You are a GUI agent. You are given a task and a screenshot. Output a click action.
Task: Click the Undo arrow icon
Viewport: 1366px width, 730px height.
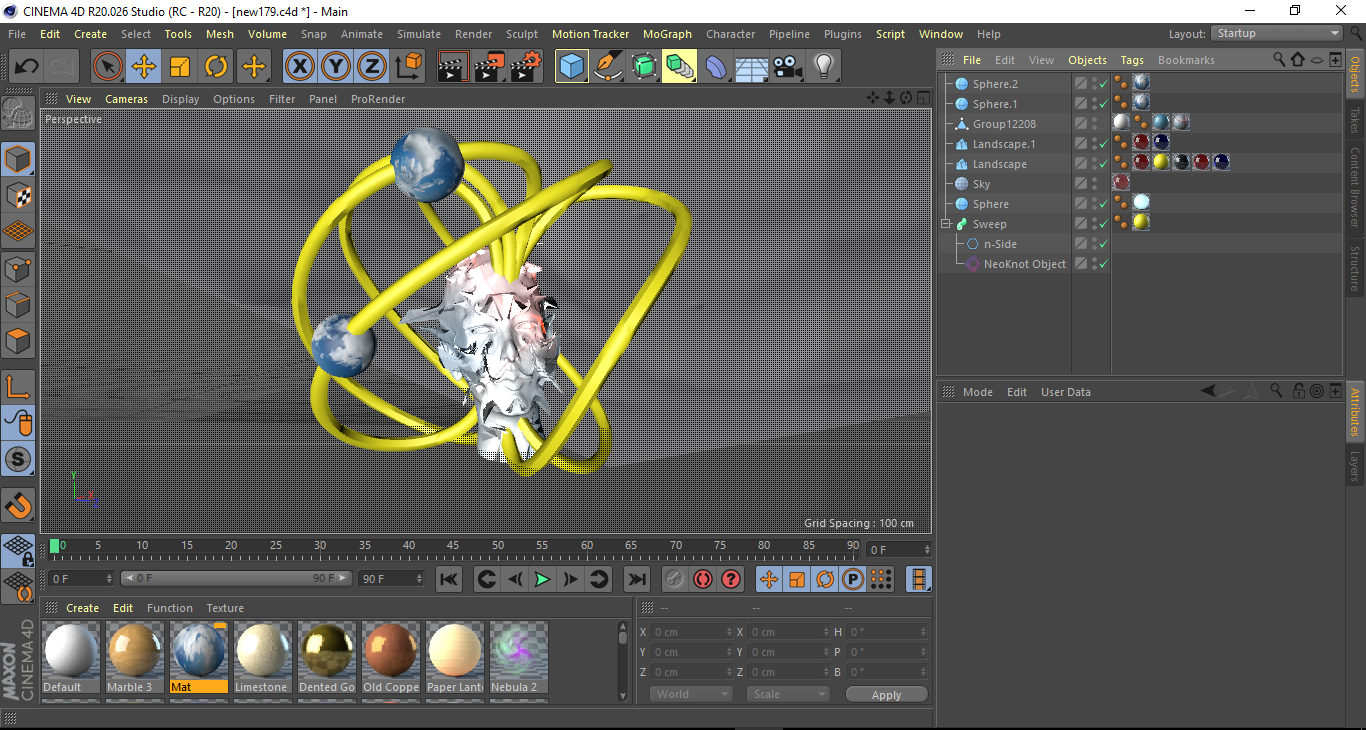[x=27, y=67]
